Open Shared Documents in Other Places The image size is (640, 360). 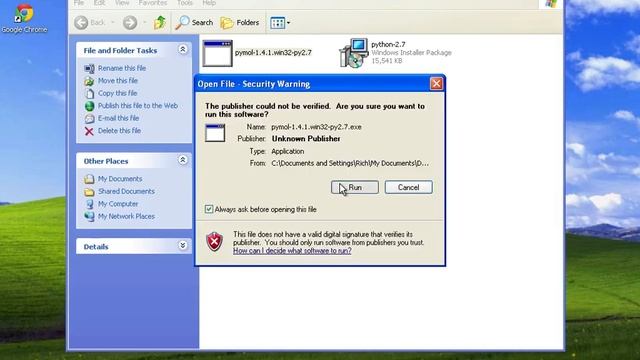pyautogui.click(x=126, y=191)
